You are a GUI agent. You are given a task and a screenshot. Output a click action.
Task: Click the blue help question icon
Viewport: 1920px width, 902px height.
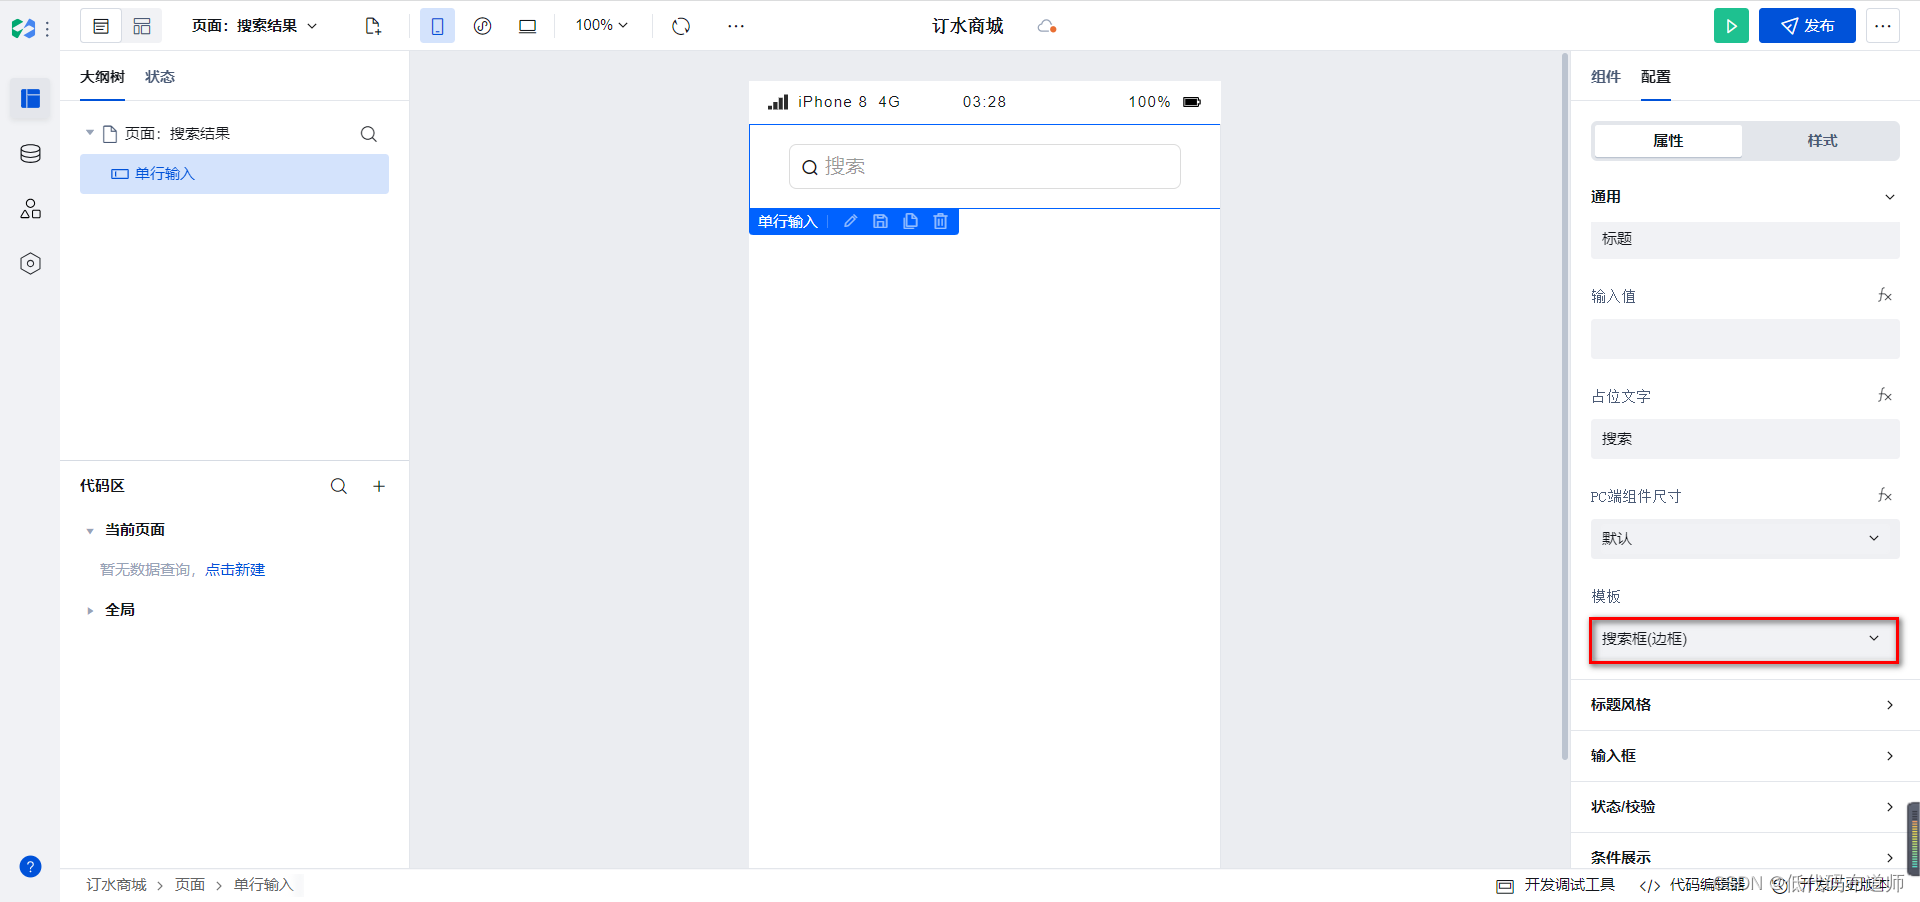point(31,866)
